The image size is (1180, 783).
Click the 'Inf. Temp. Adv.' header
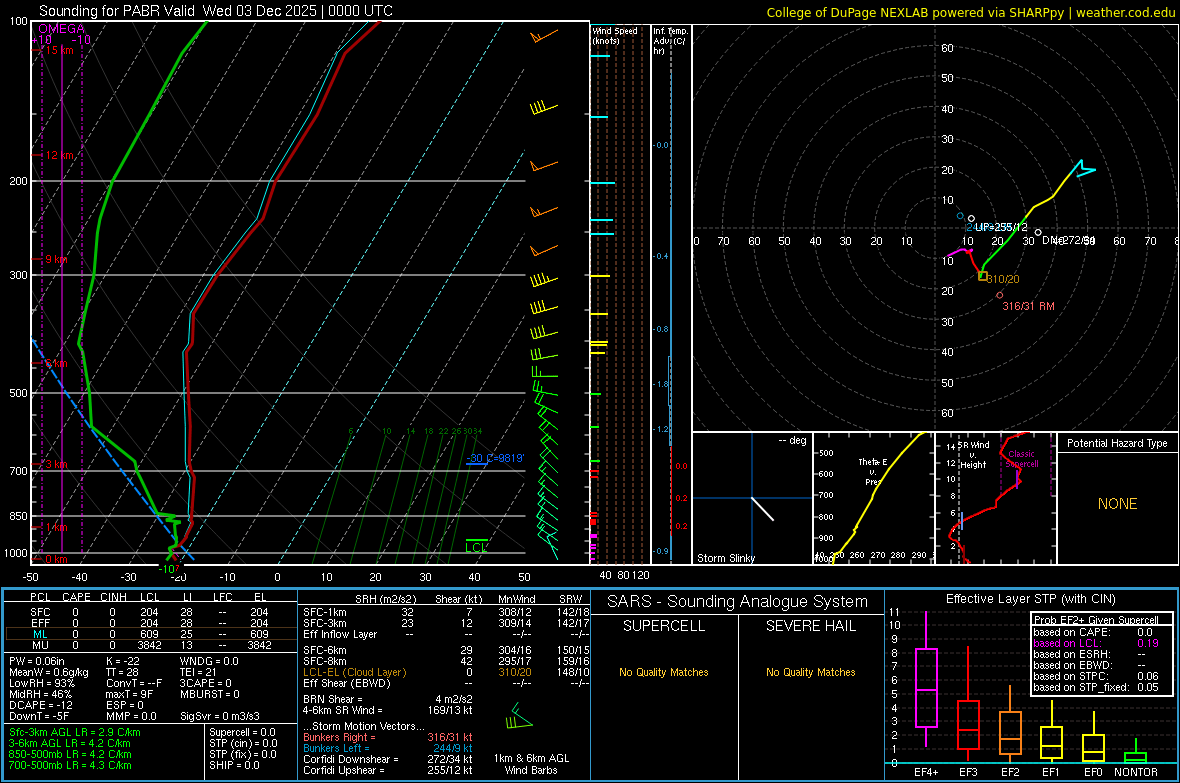[x=670, y=41]
